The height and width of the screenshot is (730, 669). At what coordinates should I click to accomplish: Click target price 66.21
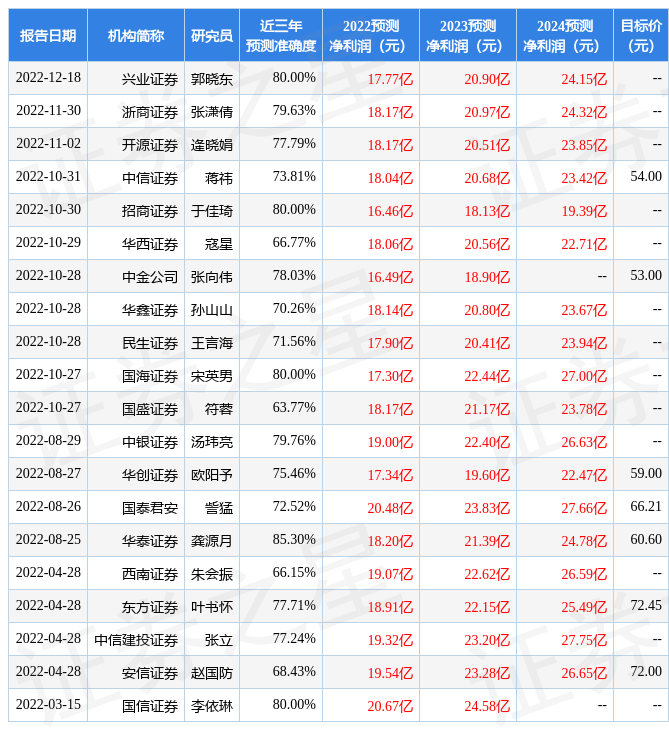646,507
